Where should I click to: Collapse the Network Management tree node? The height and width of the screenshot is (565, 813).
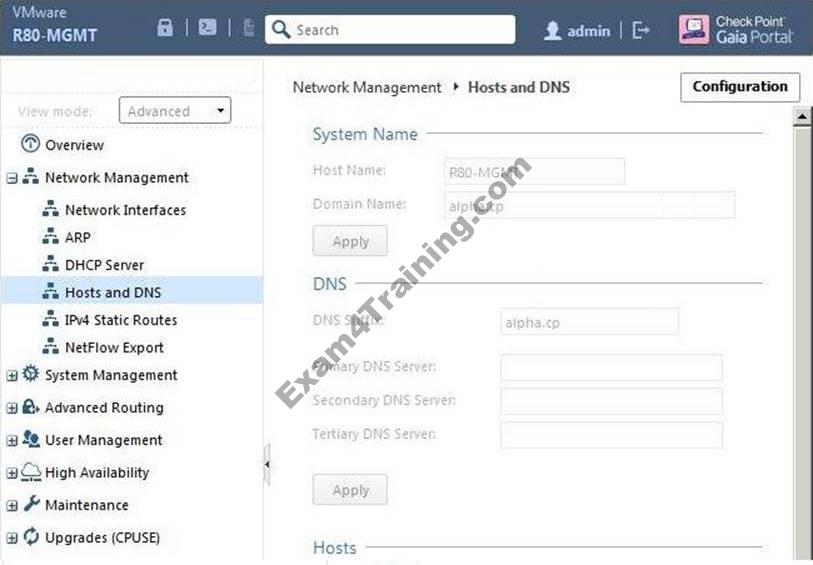point(12,178)
